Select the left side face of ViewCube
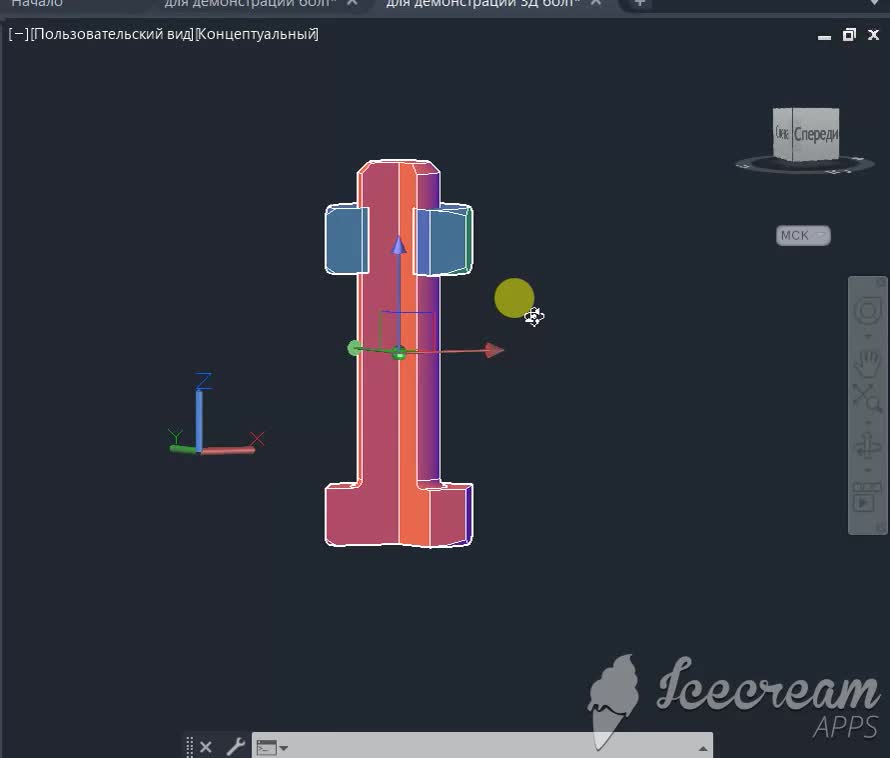 coord(782,133)
